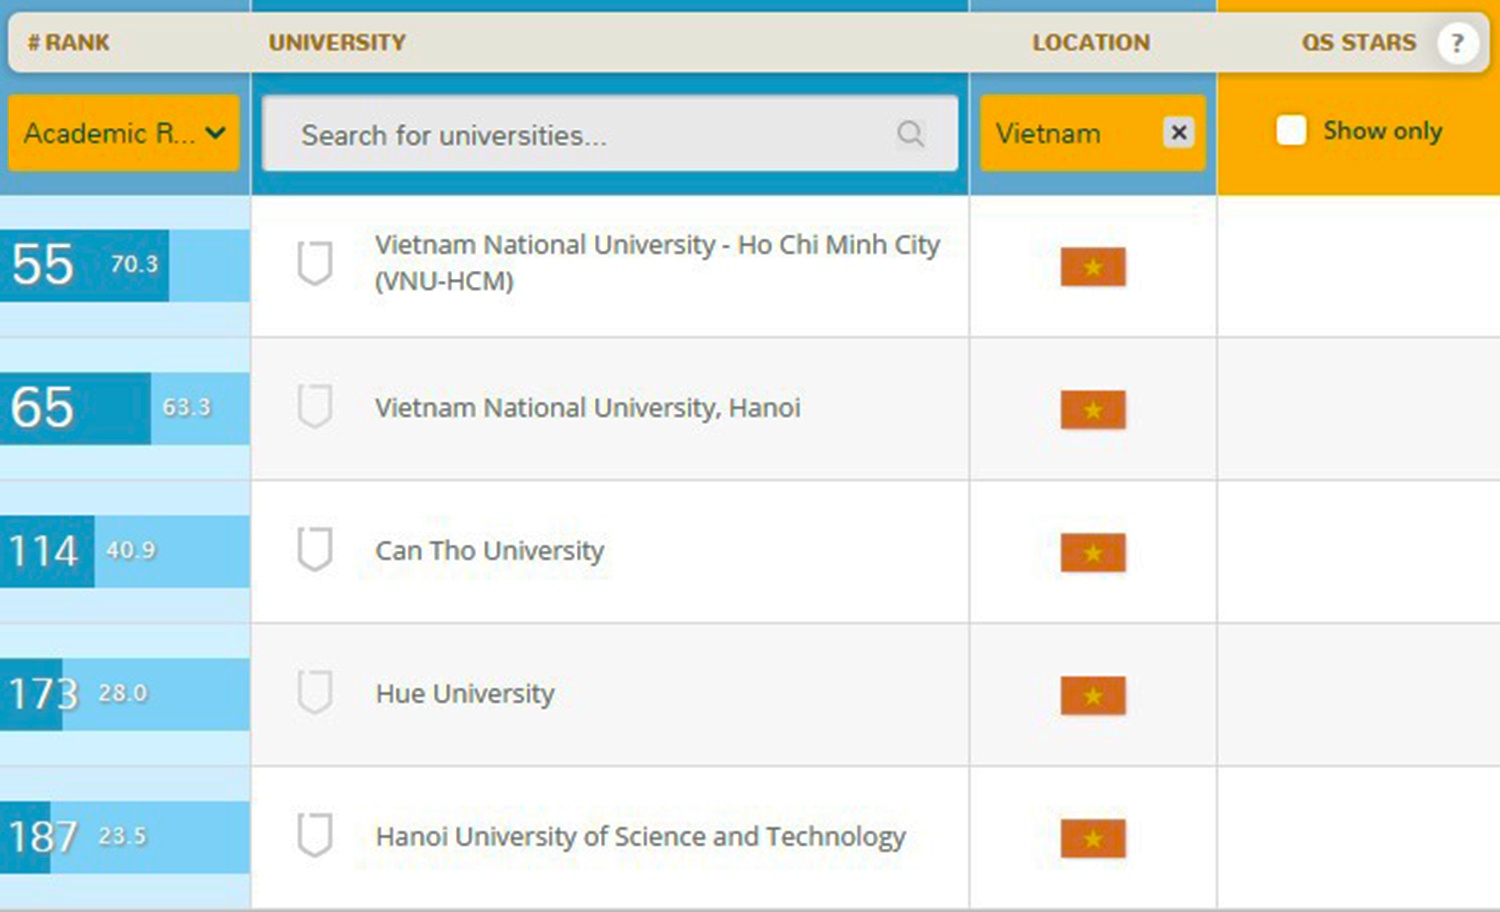Click the search magnifier icon
The width and height of the screenshot is (1500, 912).
[x=910, y=134]
